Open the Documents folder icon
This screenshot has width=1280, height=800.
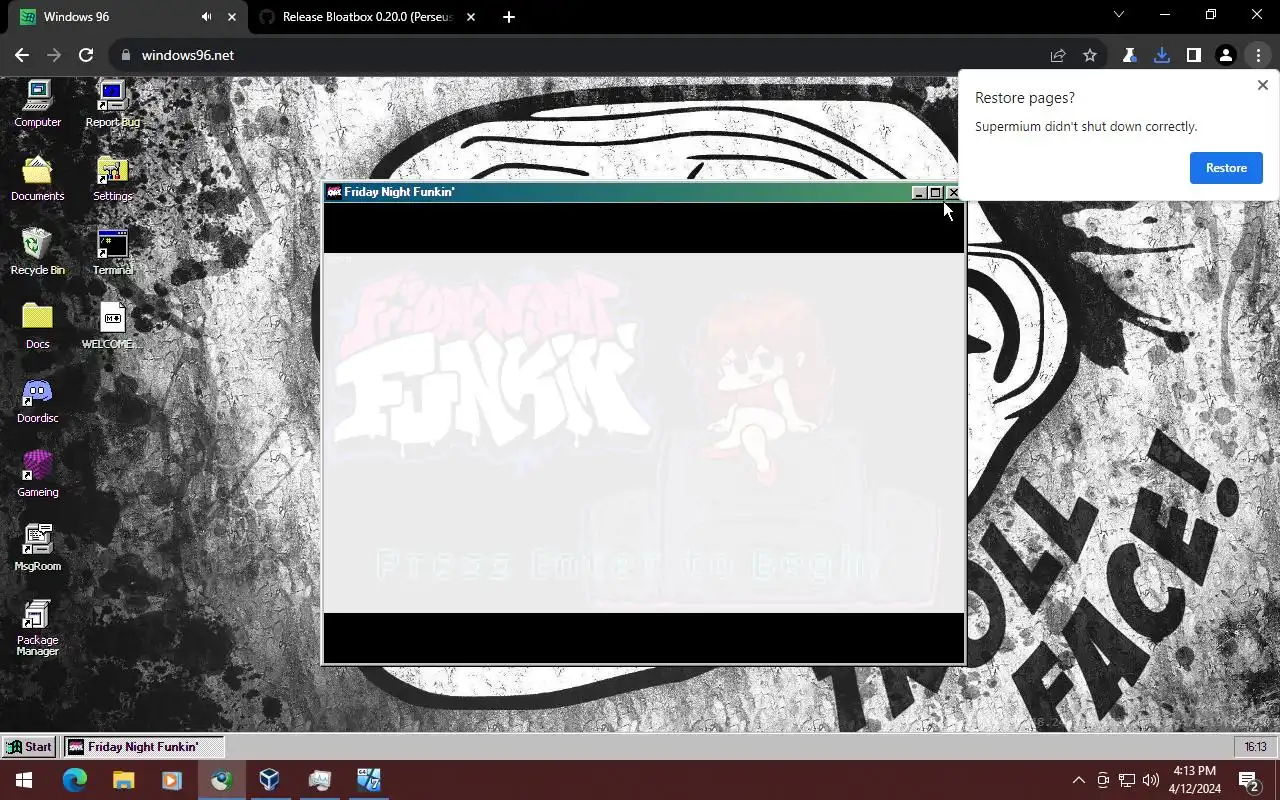click(37, 178)
